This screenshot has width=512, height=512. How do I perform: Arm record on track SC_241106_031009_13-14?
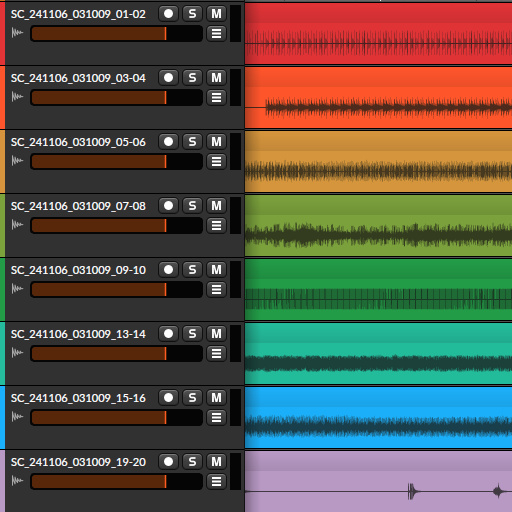[x=168, y=334]
